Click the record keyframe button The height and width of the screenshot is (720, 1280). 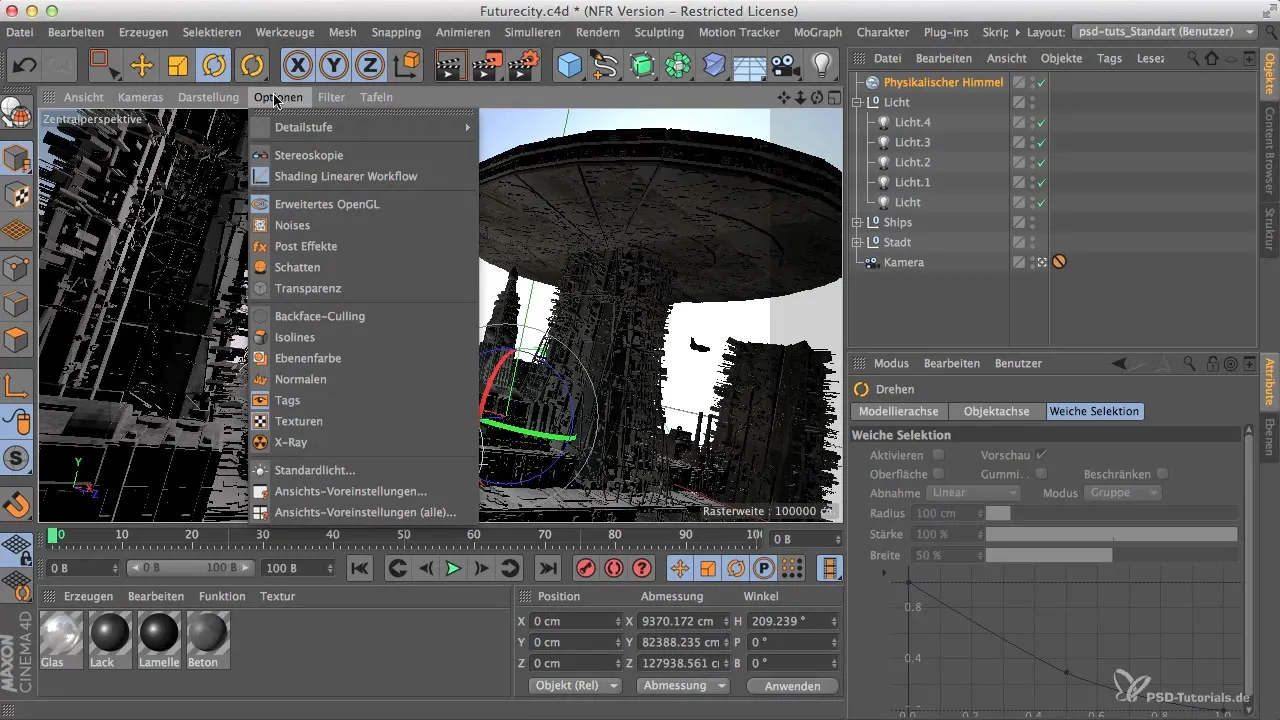coord(586,568)
